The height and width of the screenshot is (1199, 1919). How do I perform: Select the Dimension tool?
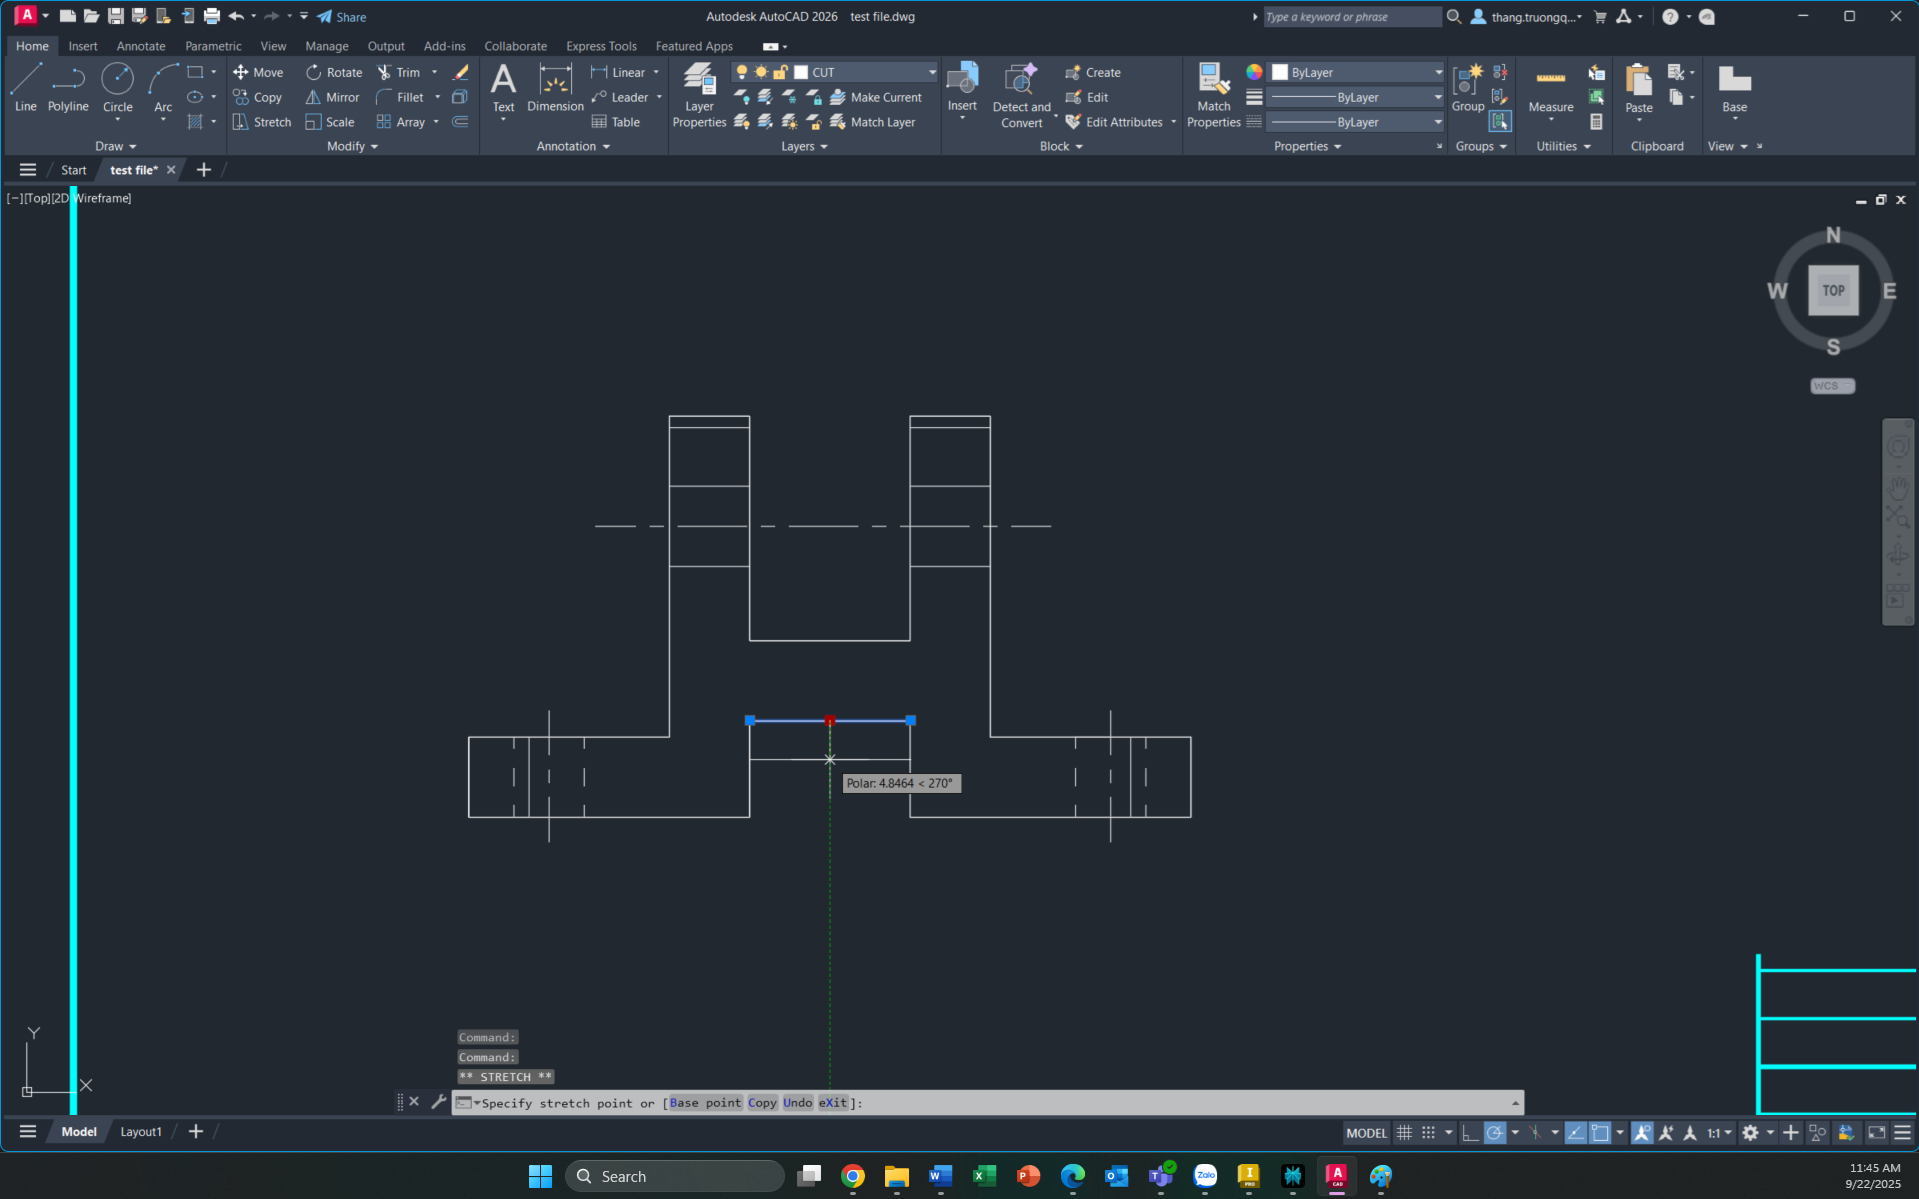pos(555,90)
